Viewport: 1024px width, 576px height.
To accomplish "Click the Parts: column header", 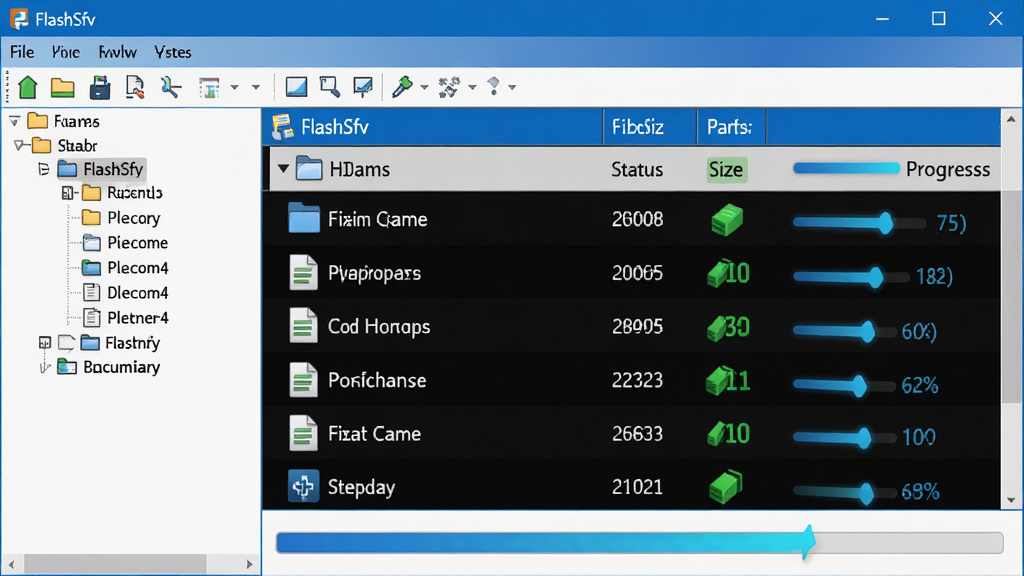I will [730, 127].
